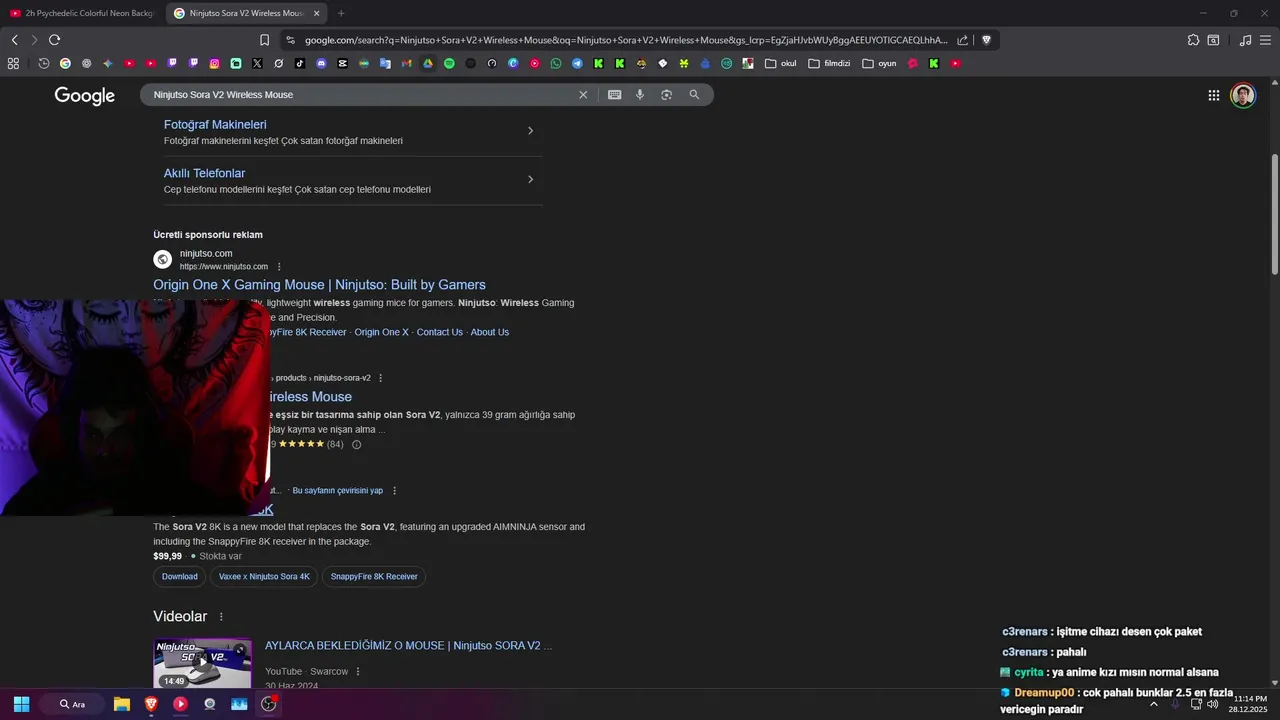Open the taskbar clock showing 11:14 PM
Image resolution: width=1280 pixels, height=720 pixels.
(x=1250, y=704)
